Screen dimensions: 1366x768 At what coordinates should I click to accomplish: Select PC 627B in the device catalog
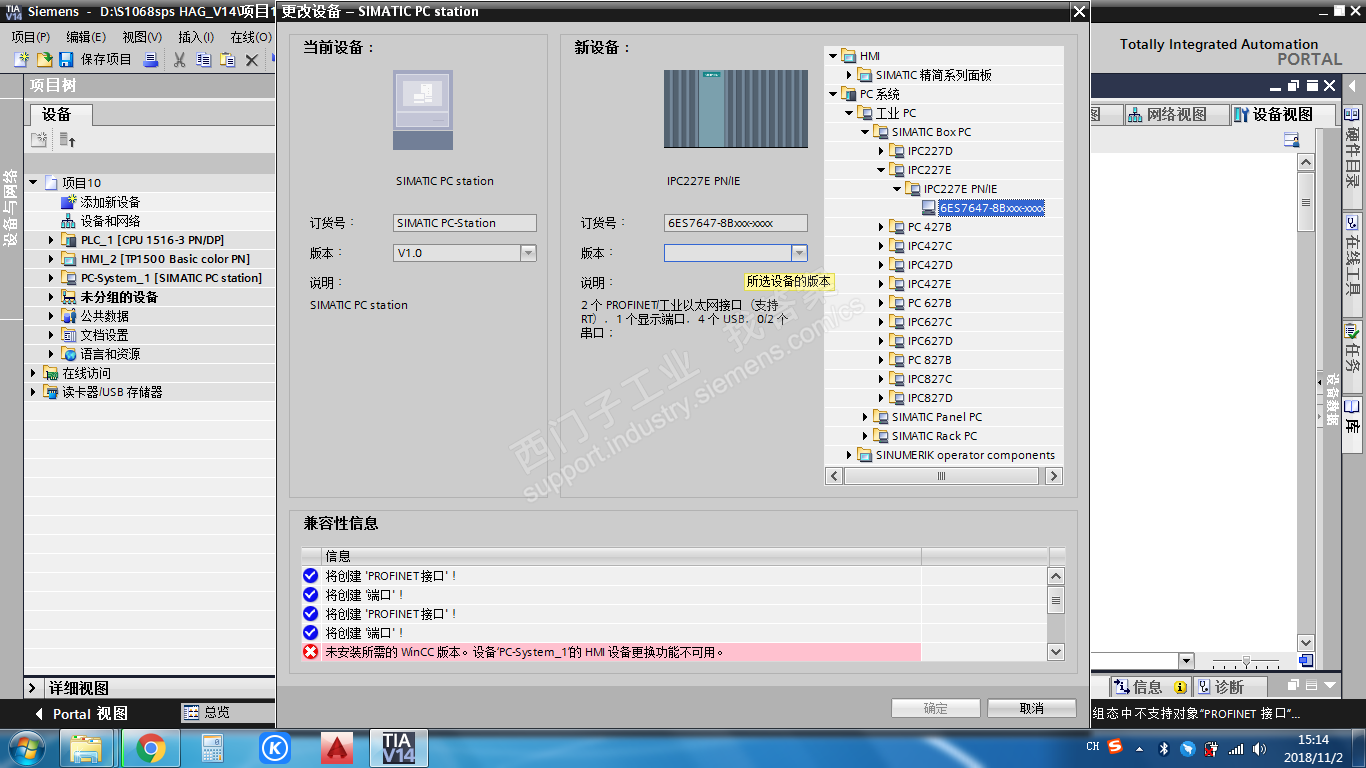[930, 303]
